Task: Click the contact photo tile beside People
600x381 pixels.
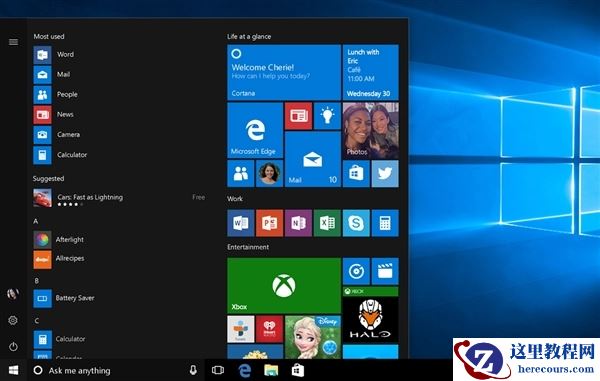Action: pos(269,174)
